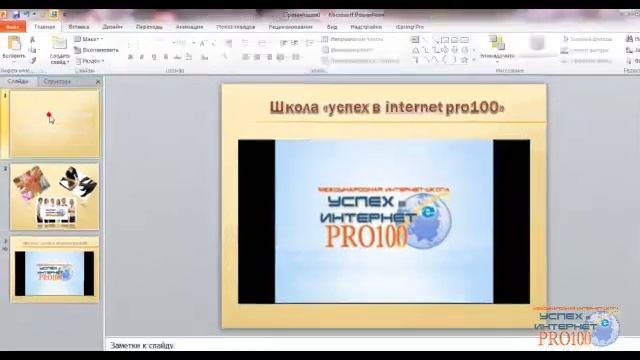Image resolution: width=640 pixels, height=360 pixels.
Task: Click the Paste (Вставить) clipboard icon
Action: (x=14, y=43)
